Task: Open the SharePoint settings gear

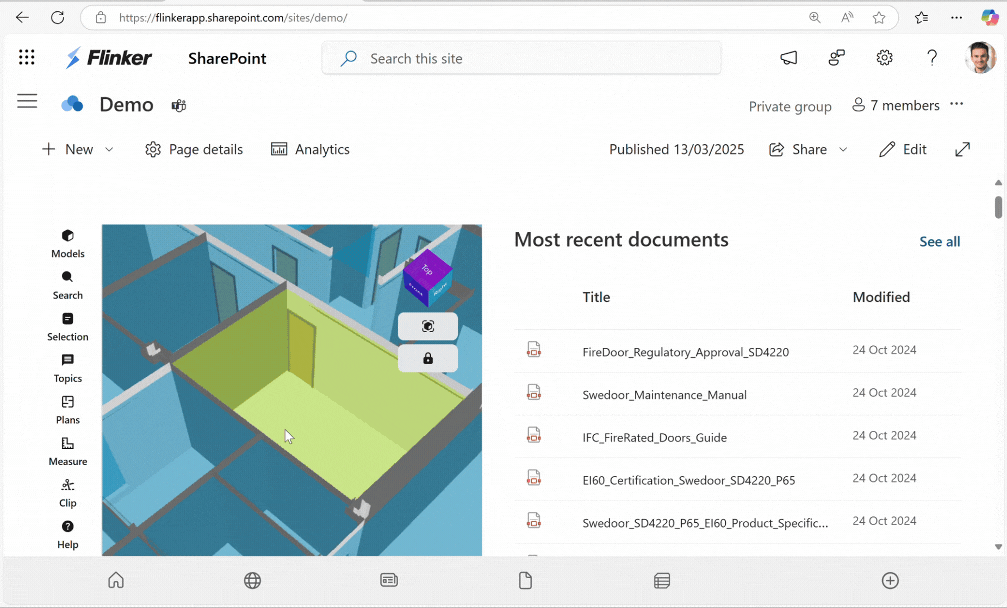Action: click(884, 57)
